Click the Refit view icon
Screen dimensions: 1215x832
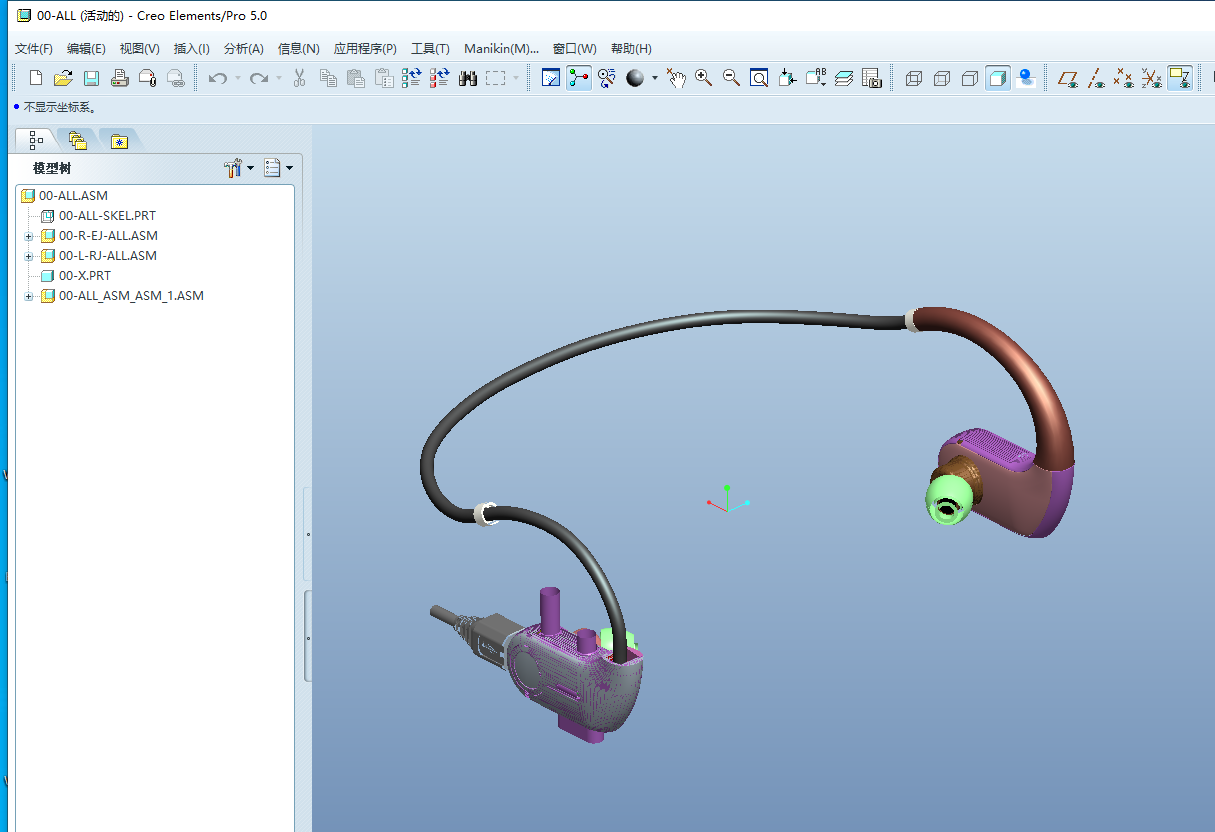point(759,78)
